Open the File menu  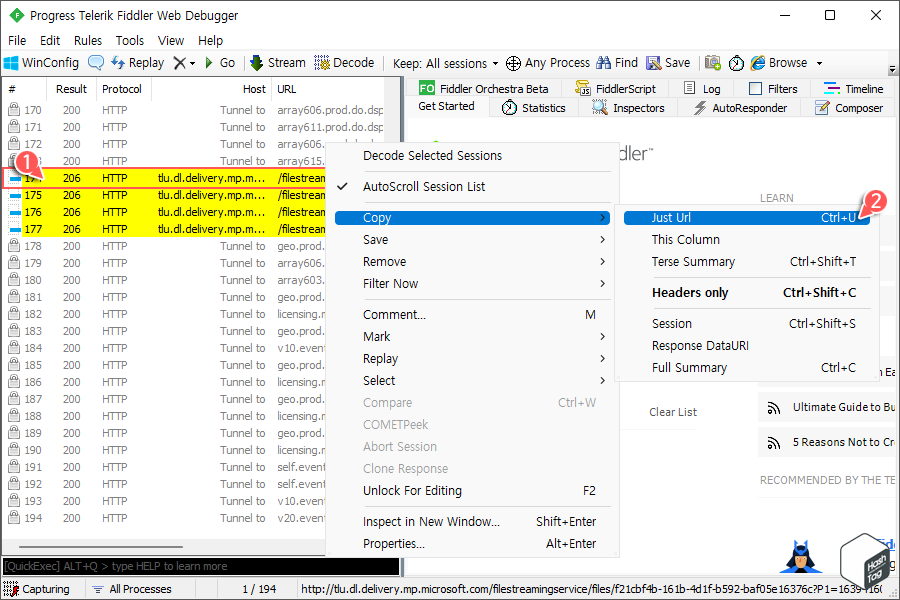pos(17,40)
